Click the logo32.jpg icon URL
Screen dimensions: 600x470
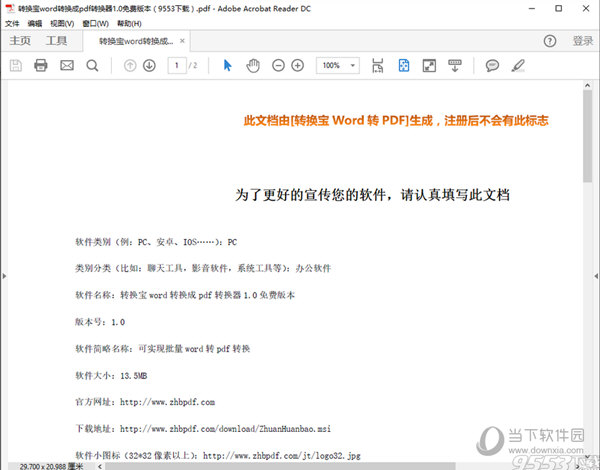(282, 455)
